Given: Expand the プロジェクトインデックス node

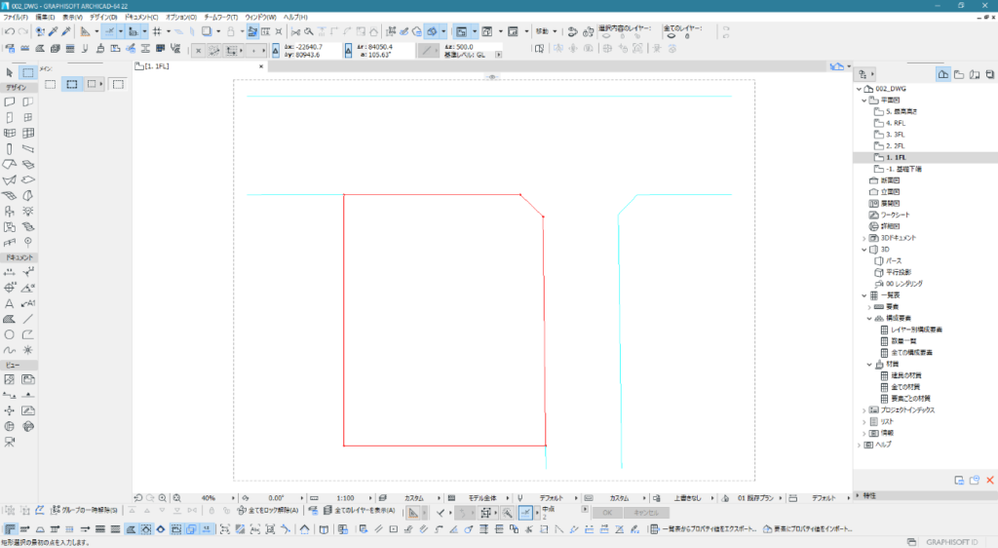Looking at the screenshot, I should [864, 411].
